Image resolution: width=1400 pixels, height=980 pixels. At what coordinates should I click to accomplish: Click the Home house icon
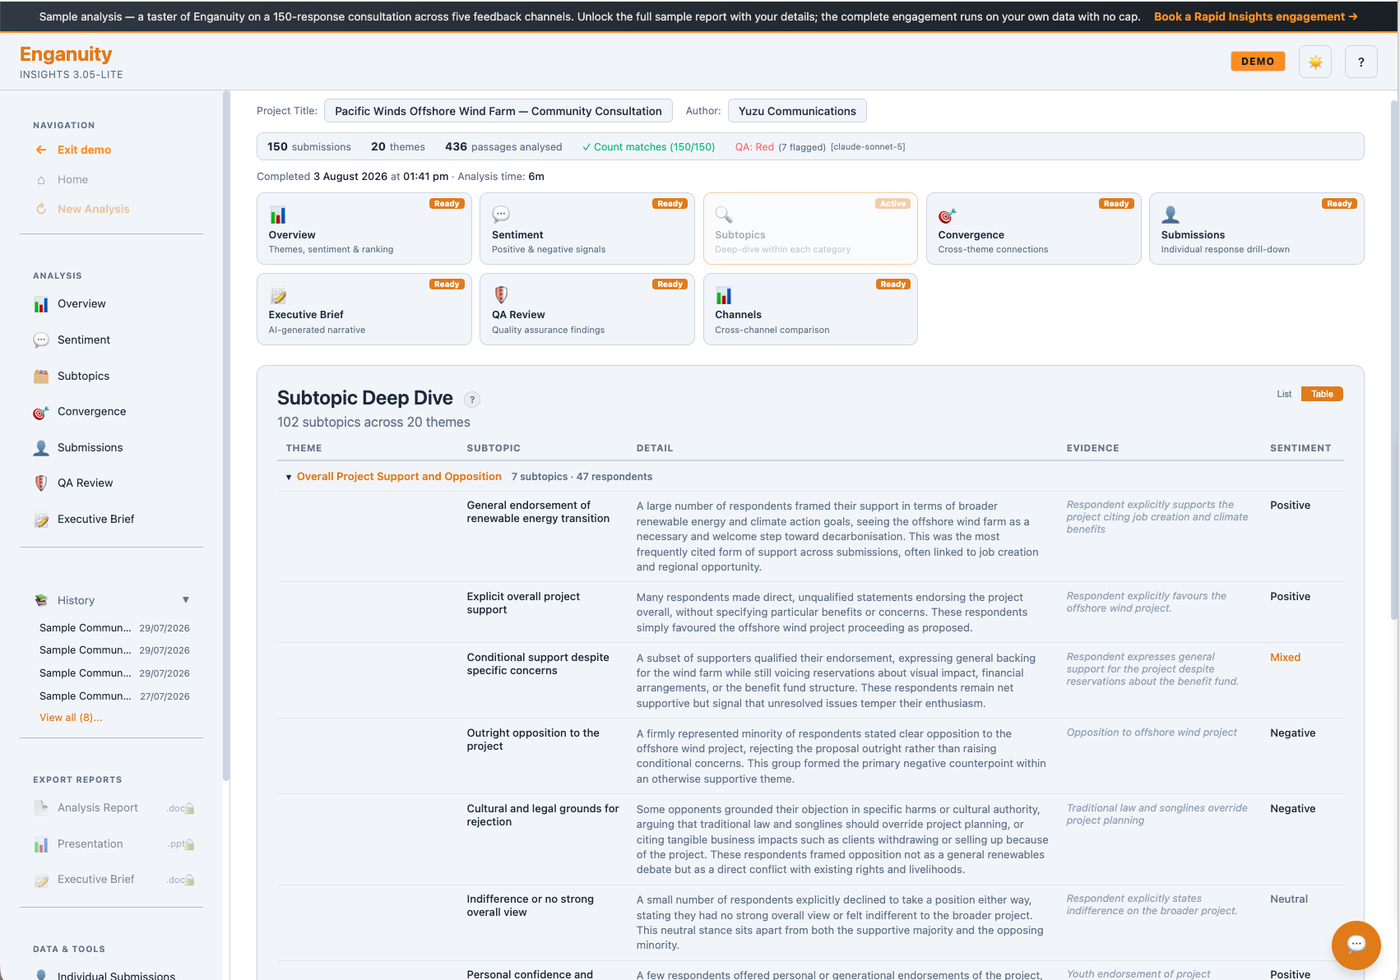41,180
